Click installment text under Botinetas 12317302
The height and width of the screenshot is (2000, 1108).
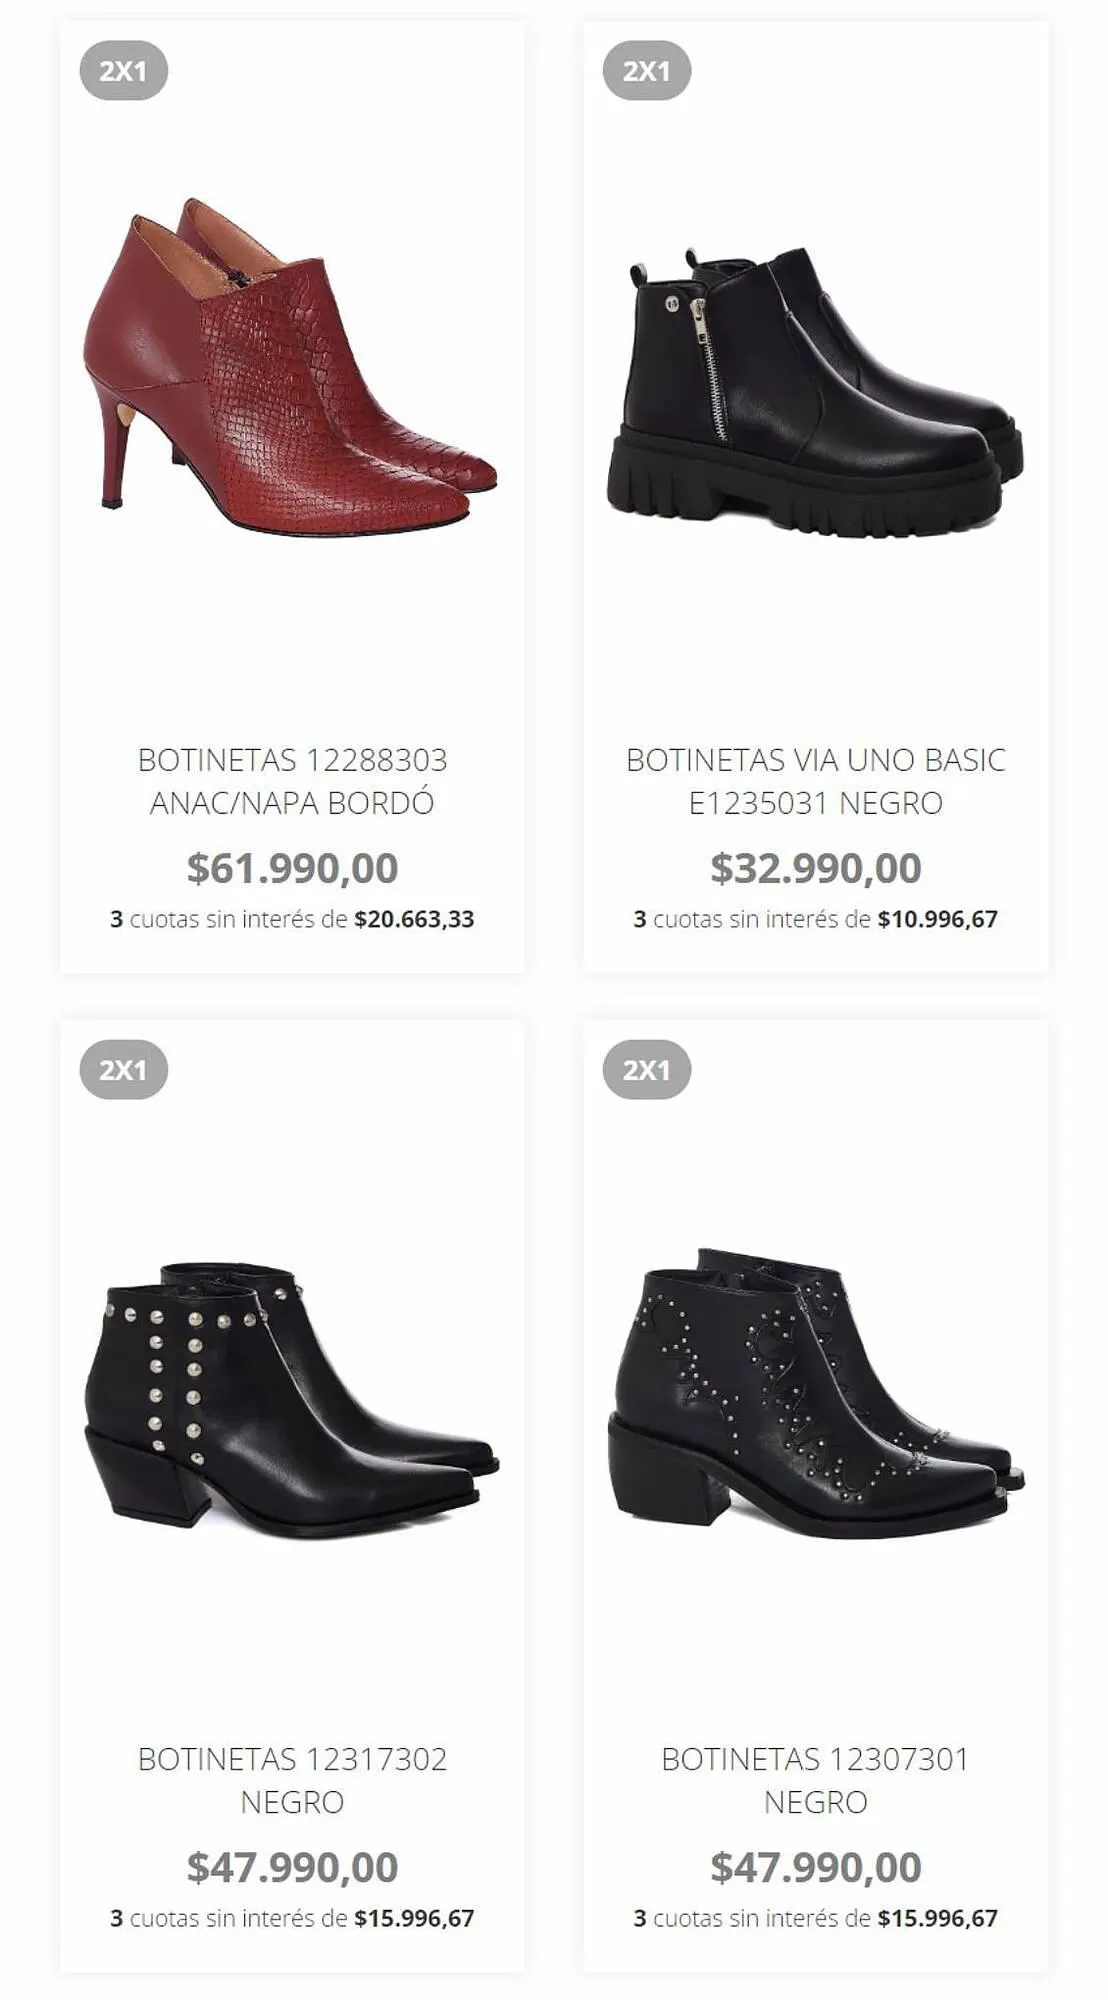click(292, 1918)
